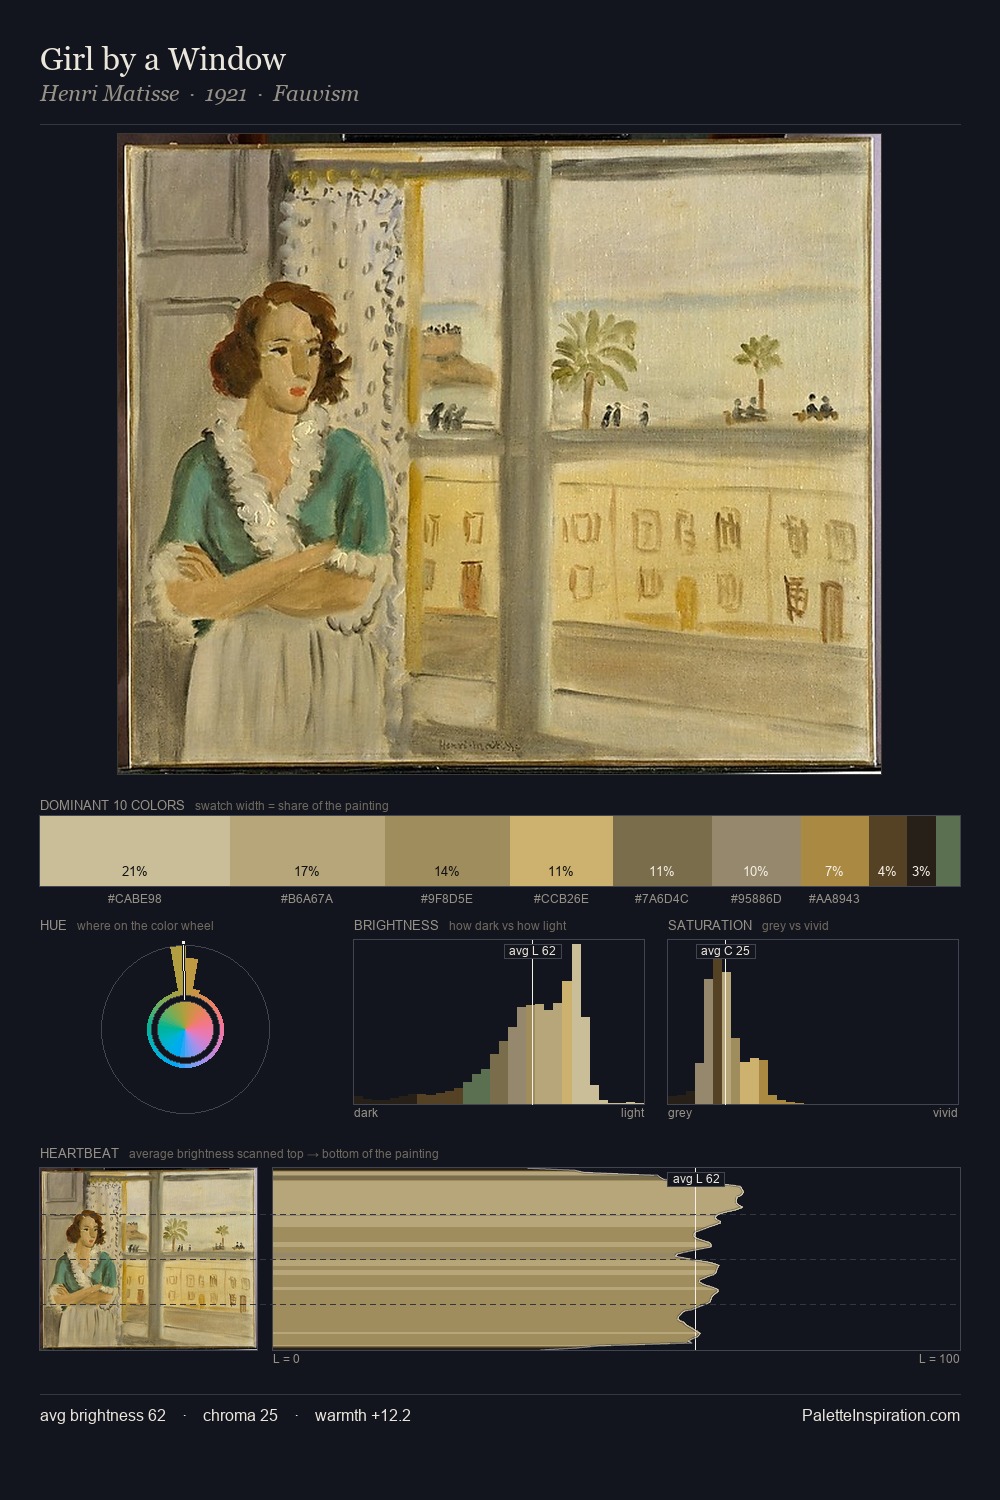This screenshot has height=1500, width=1000.
Task: Choose the #CCB26E golden swatch
Action: click(x=561, y=851)
